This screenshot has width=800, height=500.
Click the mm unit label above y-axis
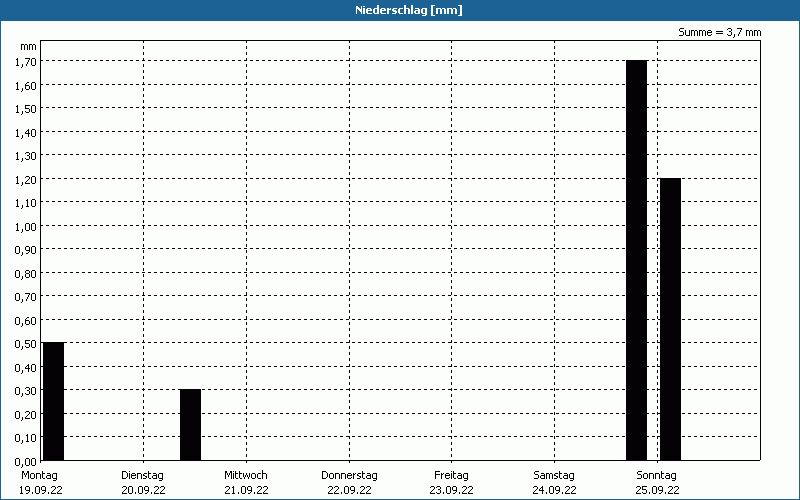[x=29, y=46]
